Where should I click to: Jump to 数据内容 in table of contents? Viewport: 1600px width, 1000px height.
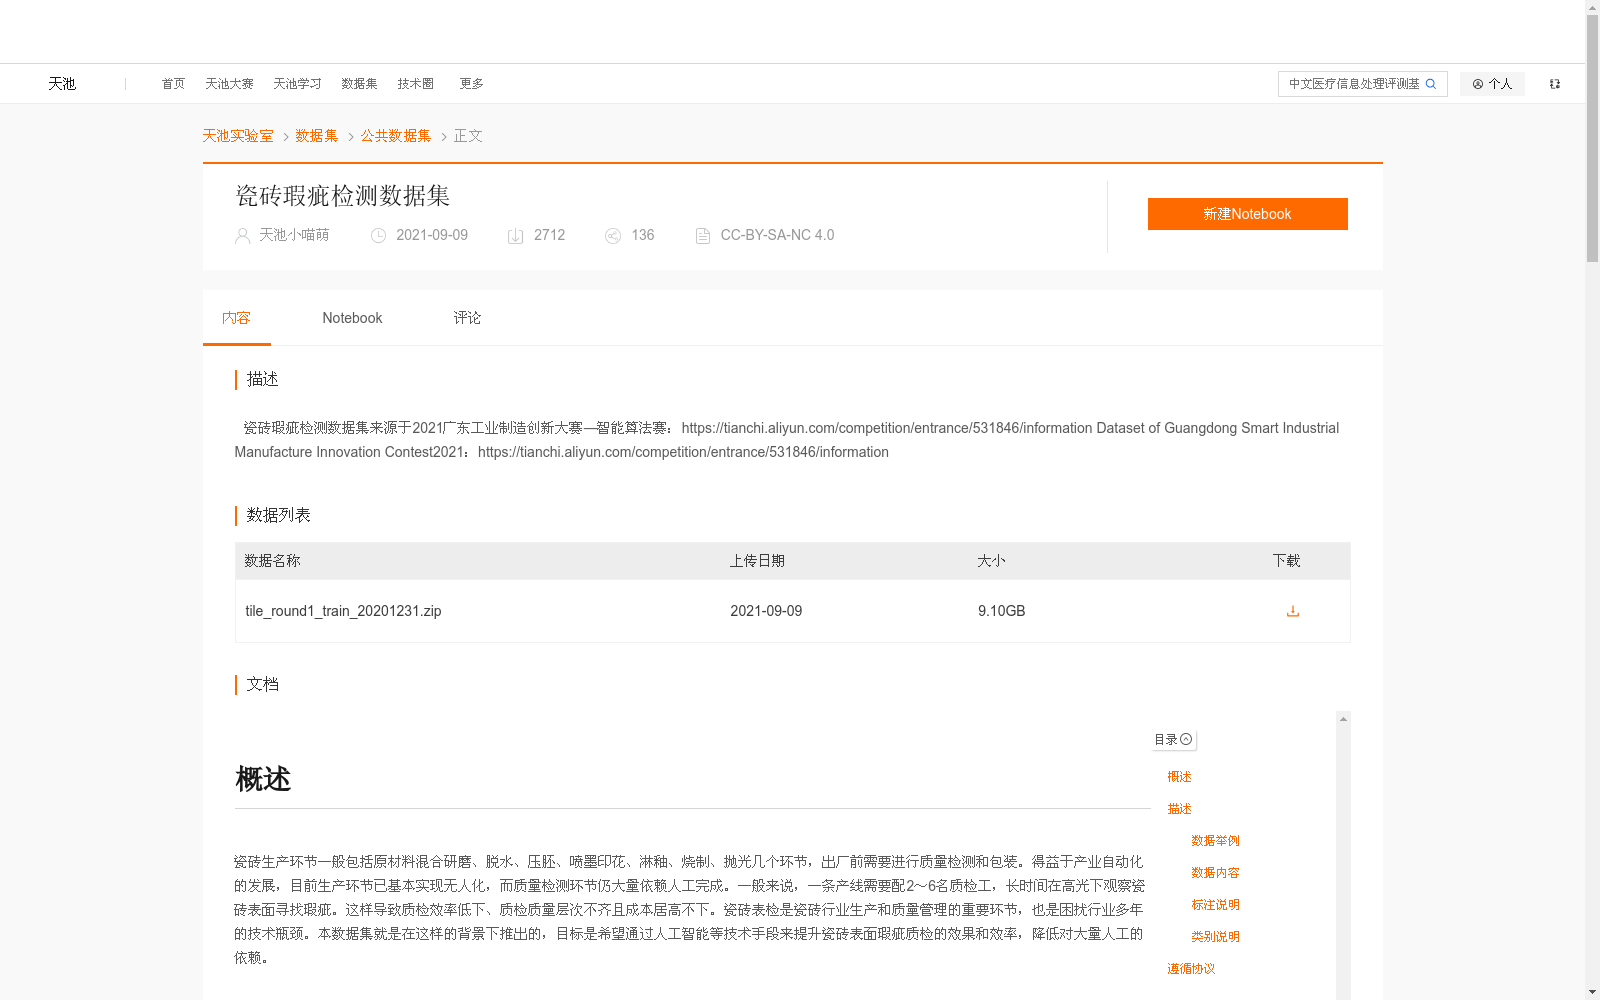click(1215, 873)
